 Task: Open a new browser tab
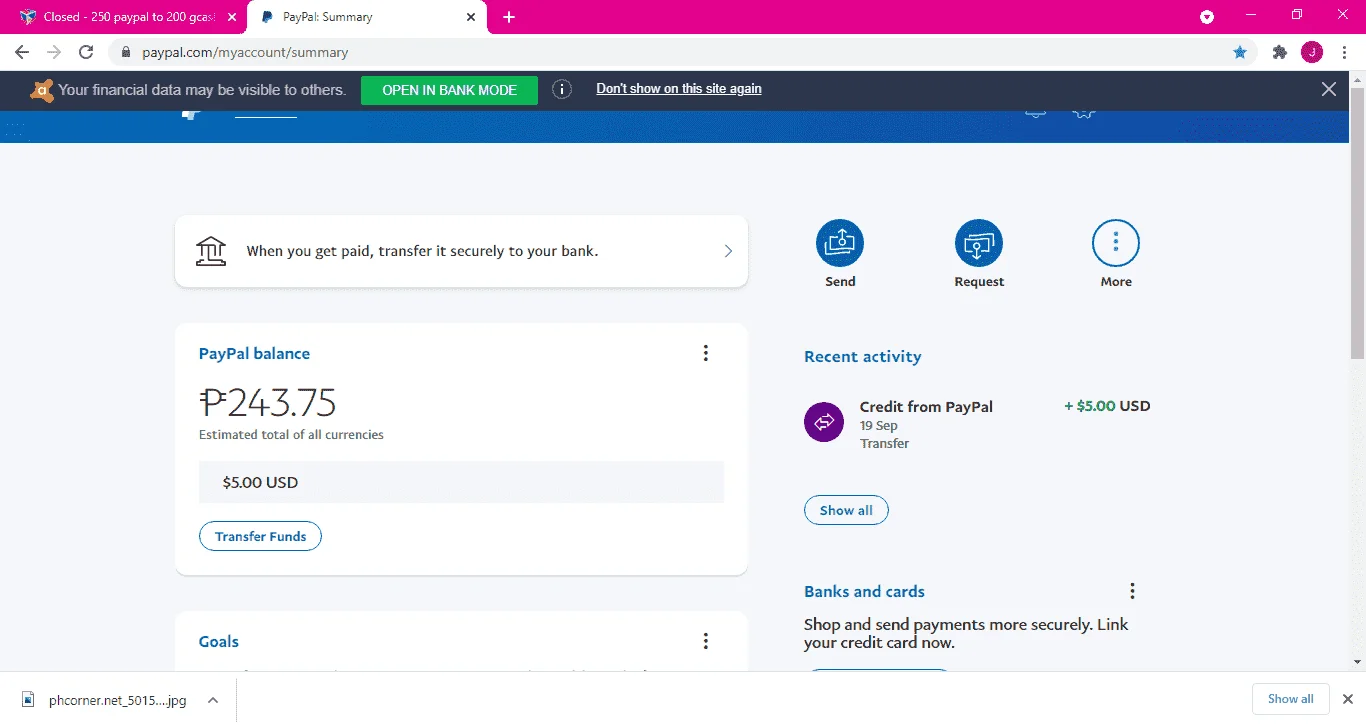click(x=509, y=17)
